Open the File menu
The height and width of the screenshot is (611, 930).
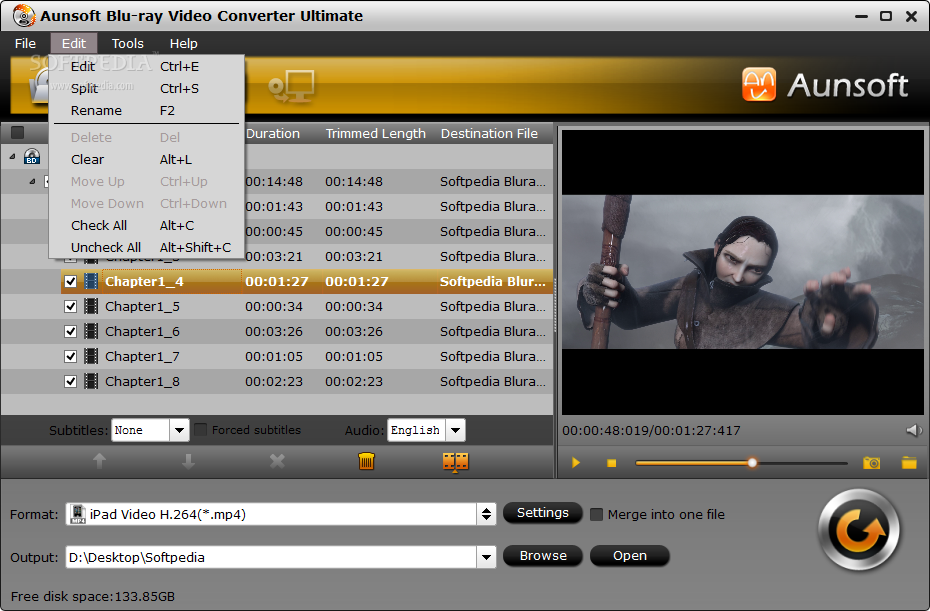click(x=25, y=43)
